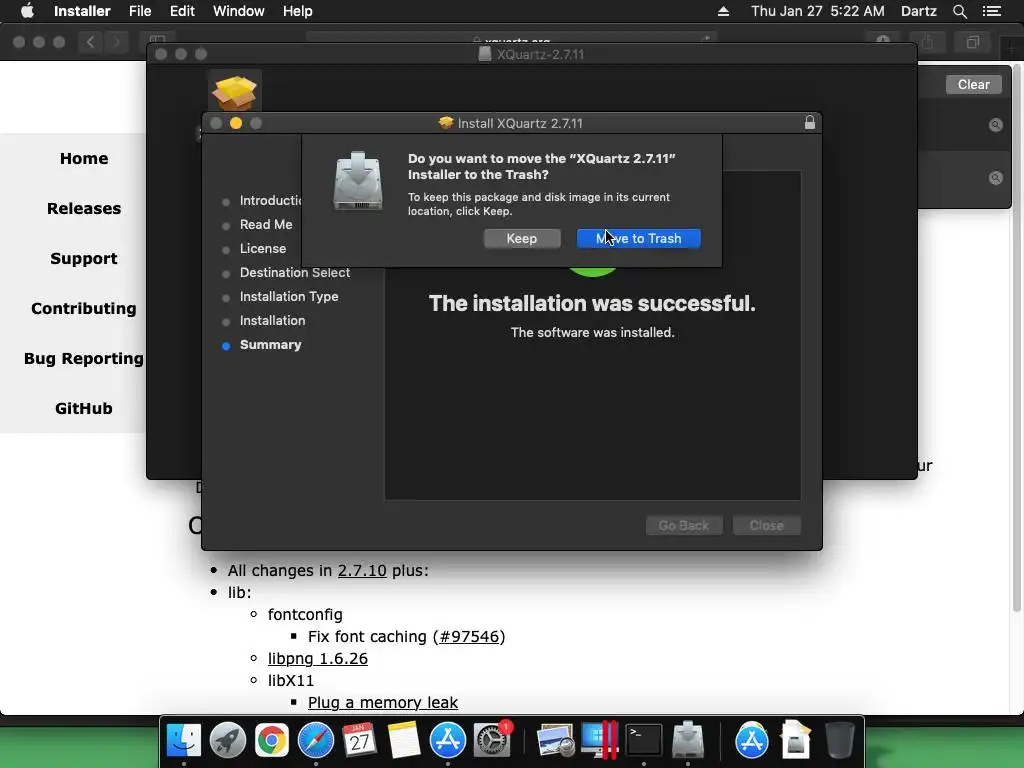Viewport: 1024px width, 768px height.
Task: Click the second download's magnifier icon
Action: point(995,178)
